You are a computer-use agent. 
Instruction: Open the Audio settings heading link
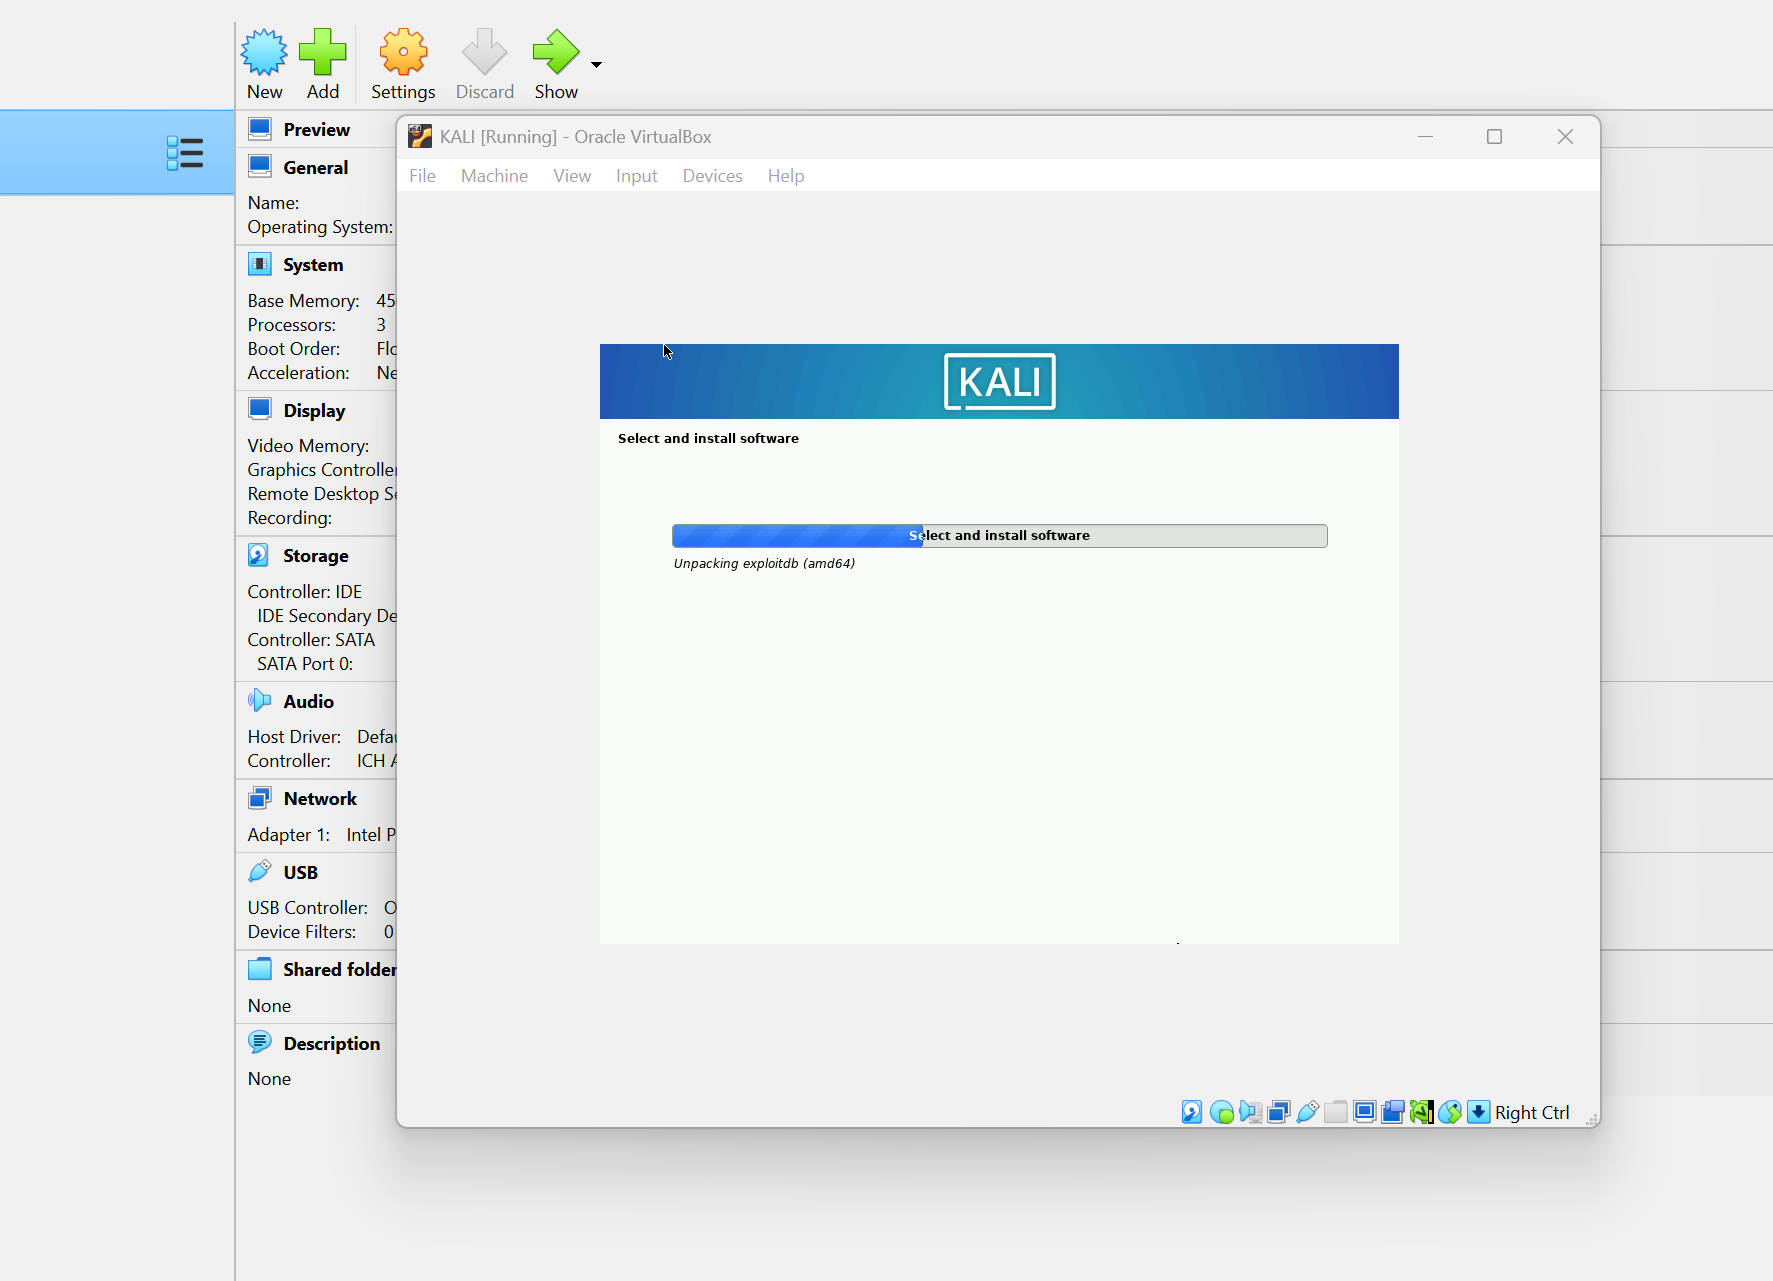pos(309,702)
